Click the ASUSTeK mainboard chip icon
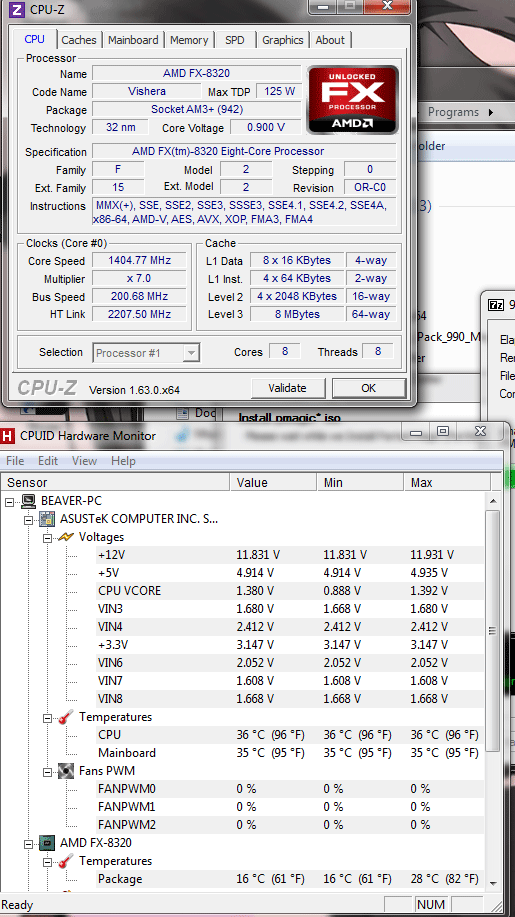This screenshot has width=515, height=917. 47,519
